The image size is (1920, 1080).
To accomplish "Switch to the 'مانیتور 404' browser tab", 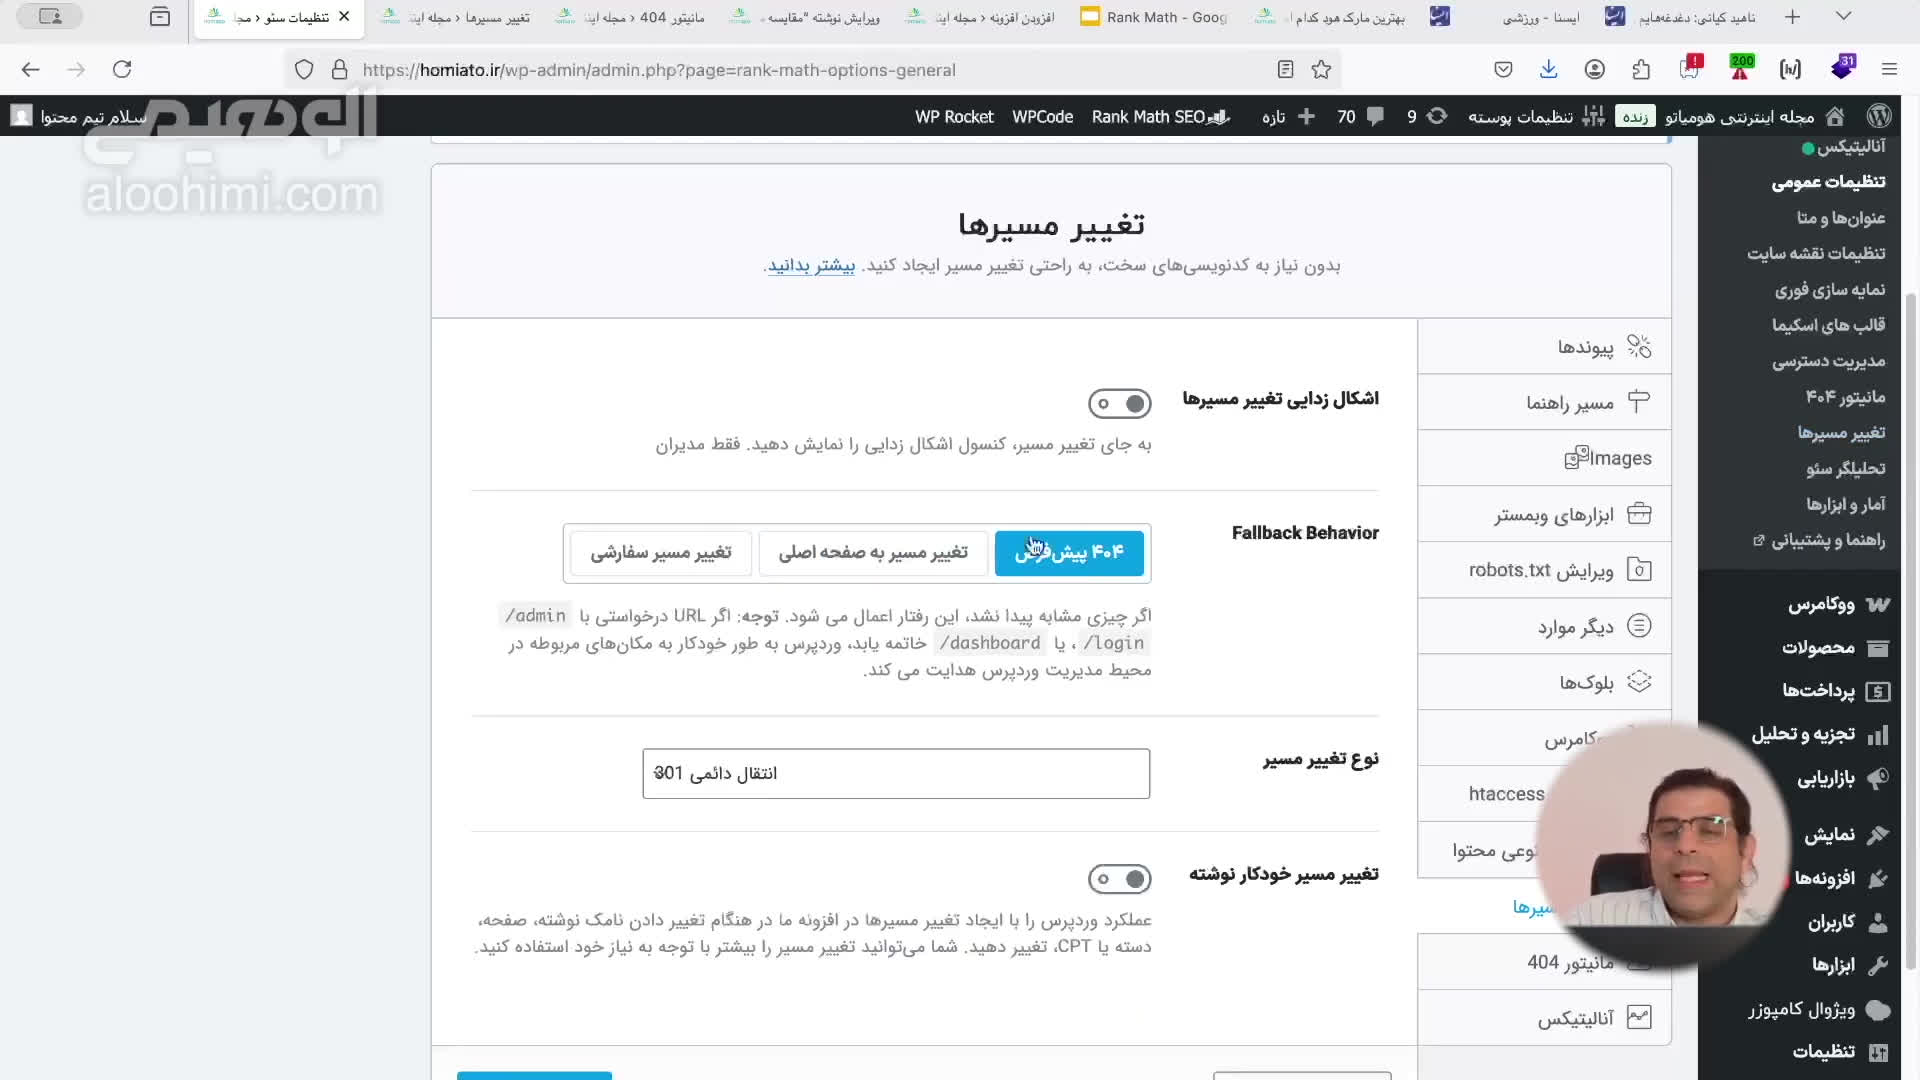I will point(631,17).
